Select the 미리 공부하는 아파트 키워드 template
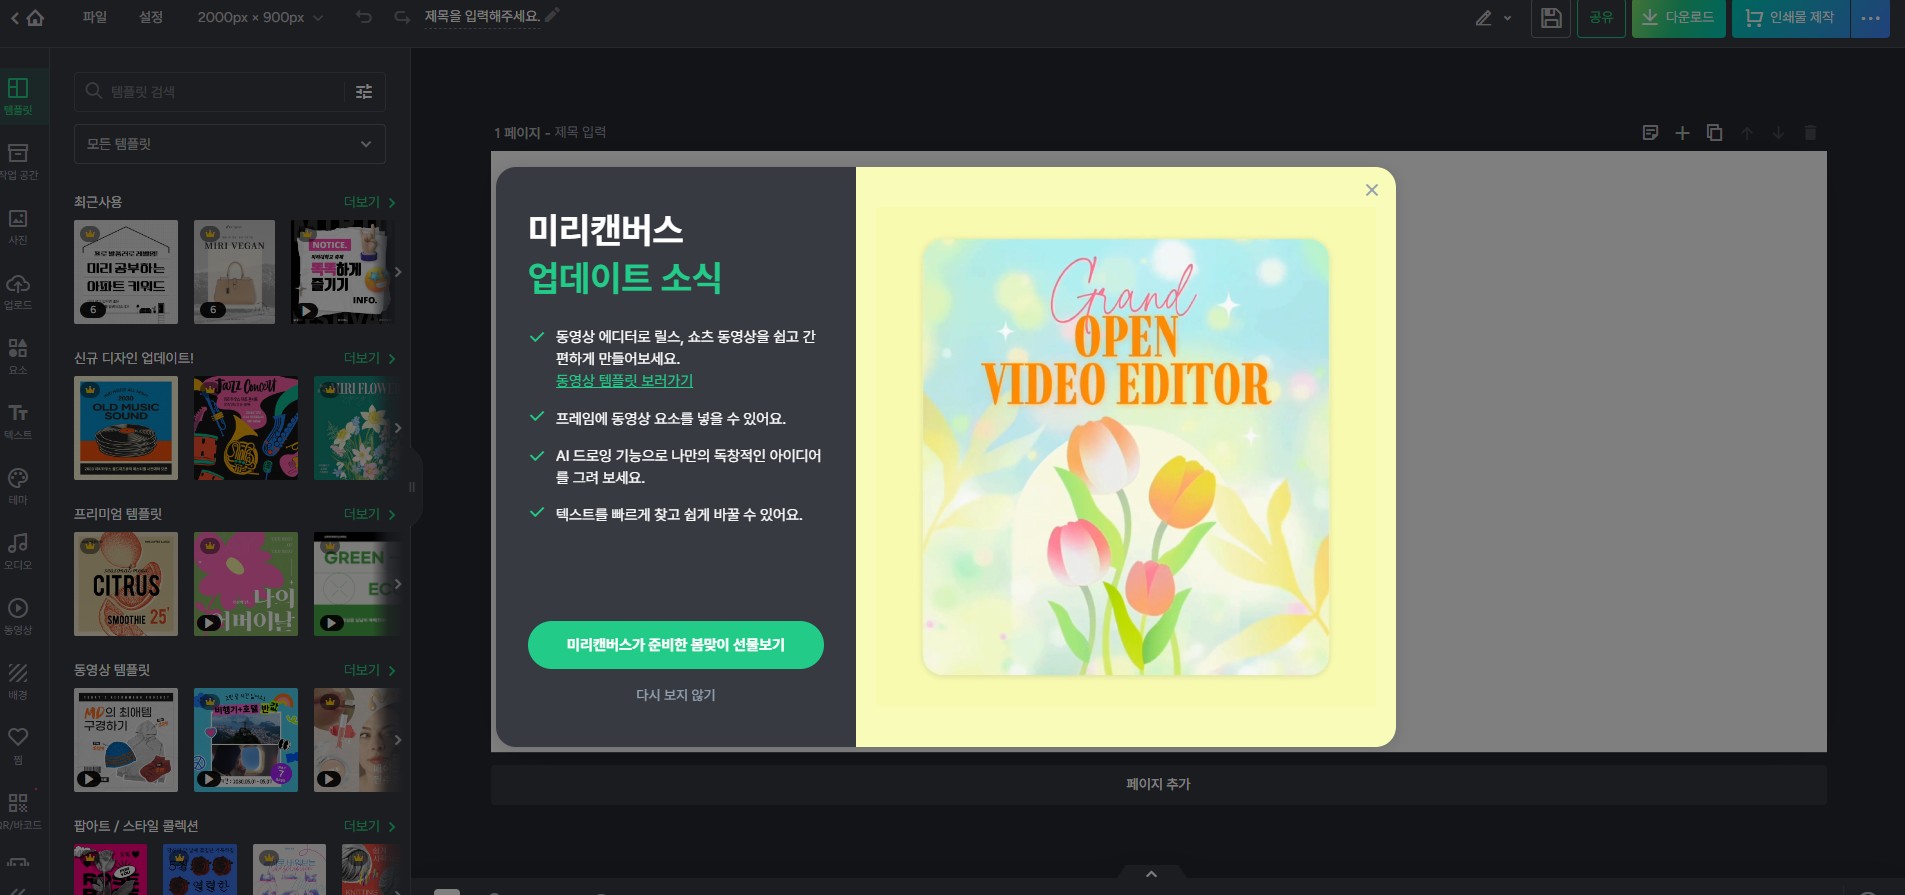Screen dimensions: 1905x895 click(126, 272)
